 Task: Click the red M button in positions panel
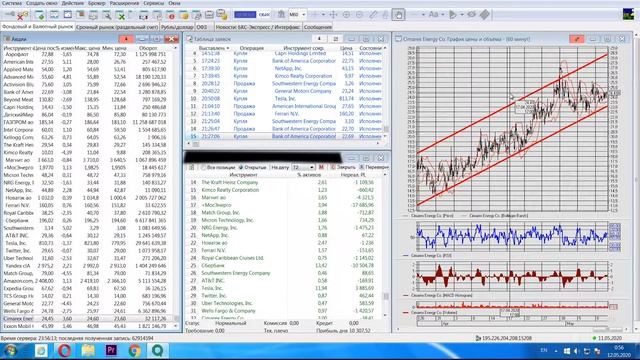[x=321, y=167]
